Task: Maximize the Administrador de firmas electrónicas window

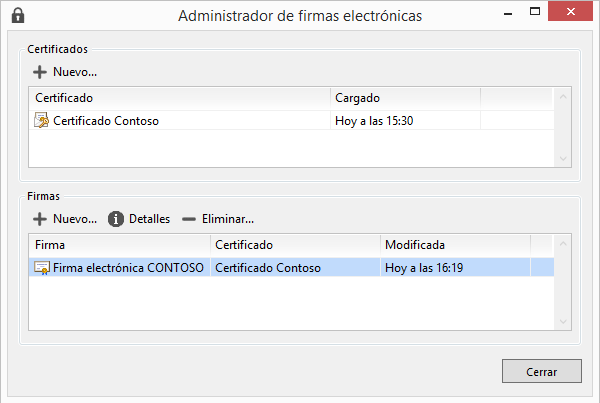Action: click(535, 11)
